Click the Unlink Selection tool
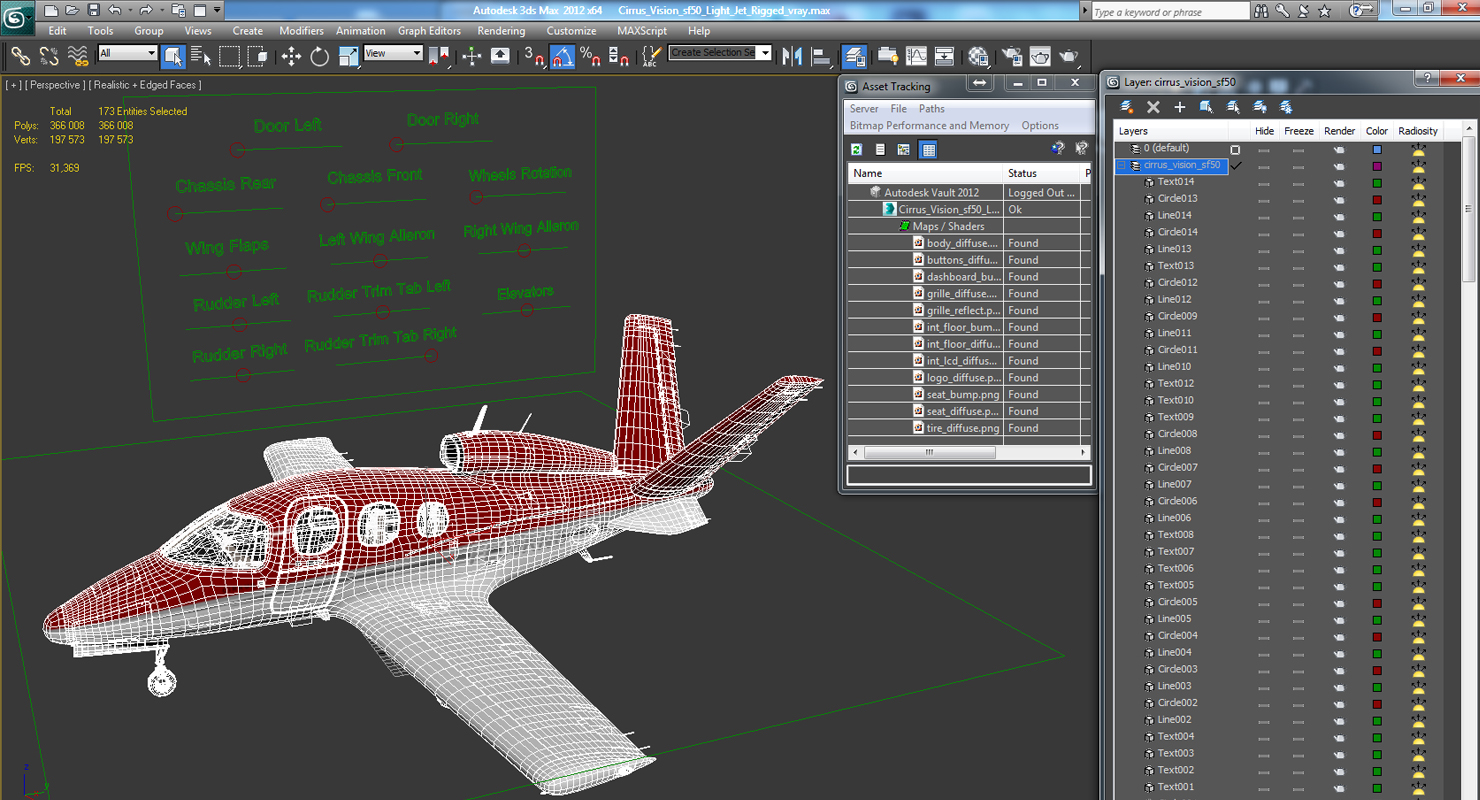 coord(48,56)
